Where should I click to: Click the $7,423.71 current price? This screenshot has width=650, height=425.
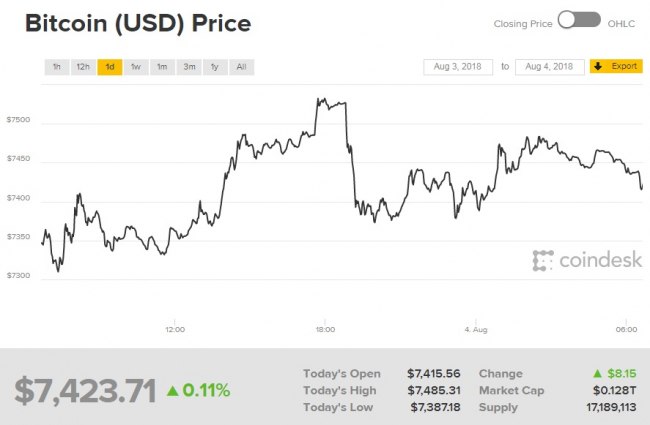click(x=85, y=390)
